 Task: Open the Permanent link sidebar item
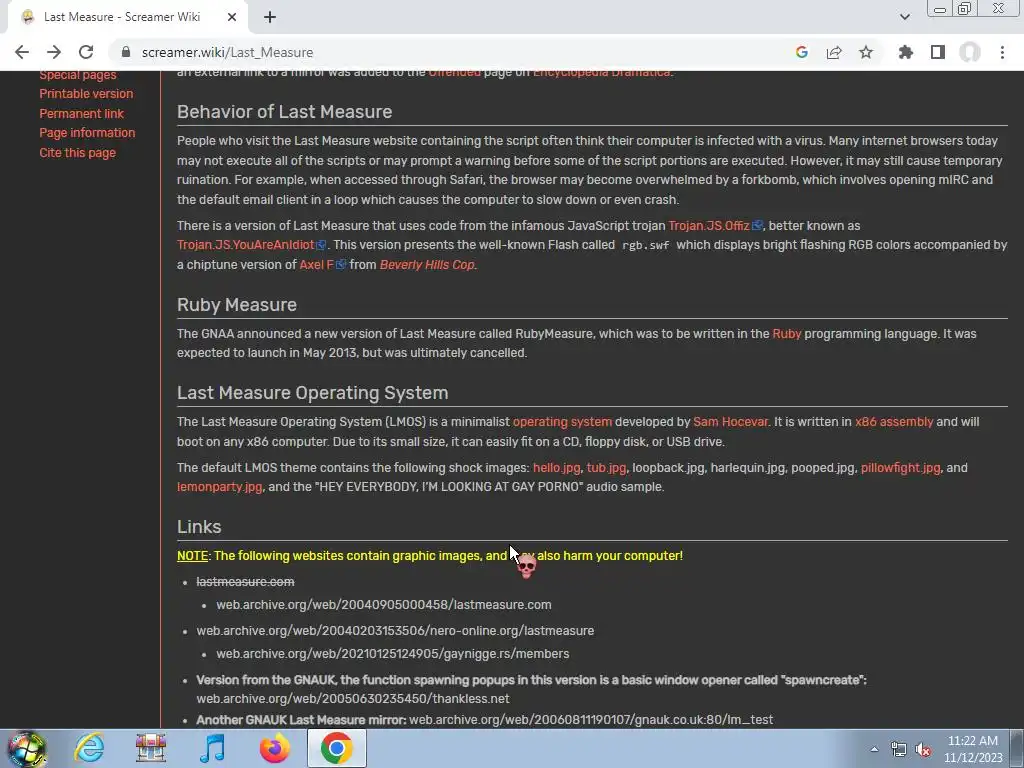click(x=82, y=113)
